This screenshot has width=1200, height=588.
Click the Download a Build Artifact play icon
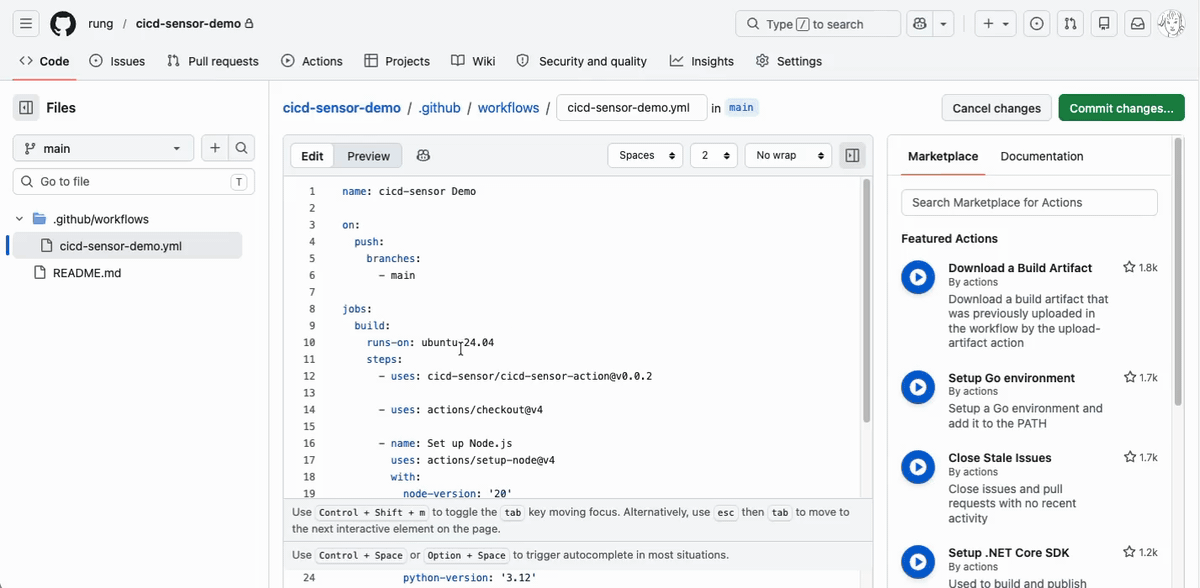(918, 278)
